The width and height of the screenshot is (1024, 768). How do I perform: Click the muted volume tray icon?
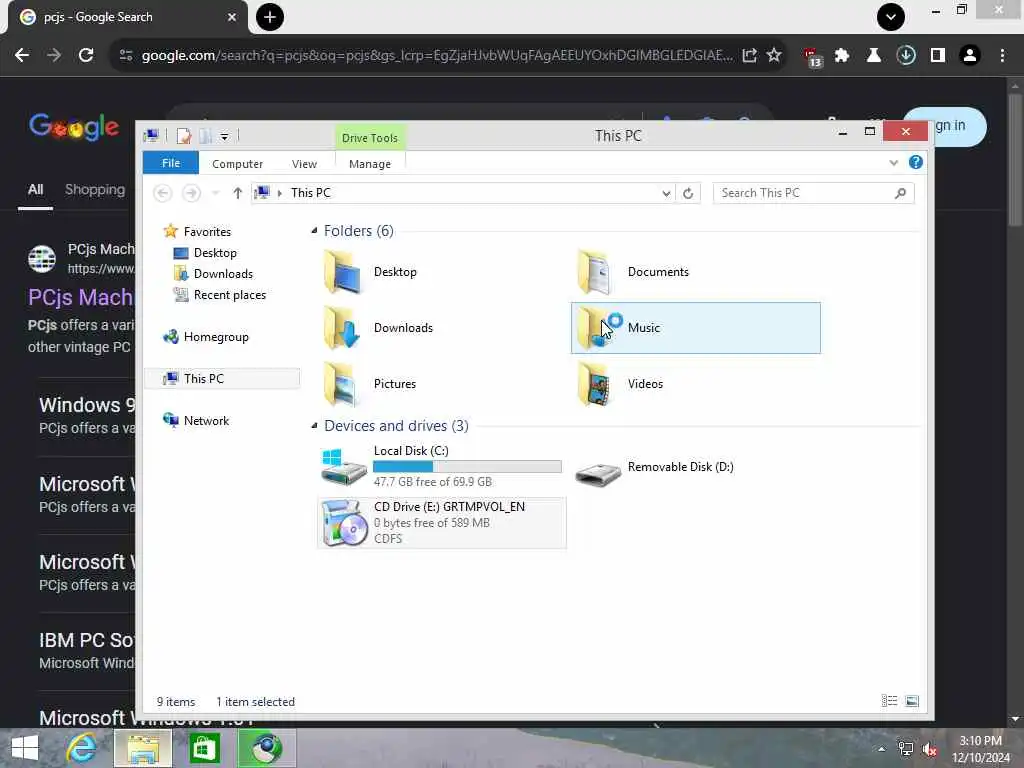929,749
